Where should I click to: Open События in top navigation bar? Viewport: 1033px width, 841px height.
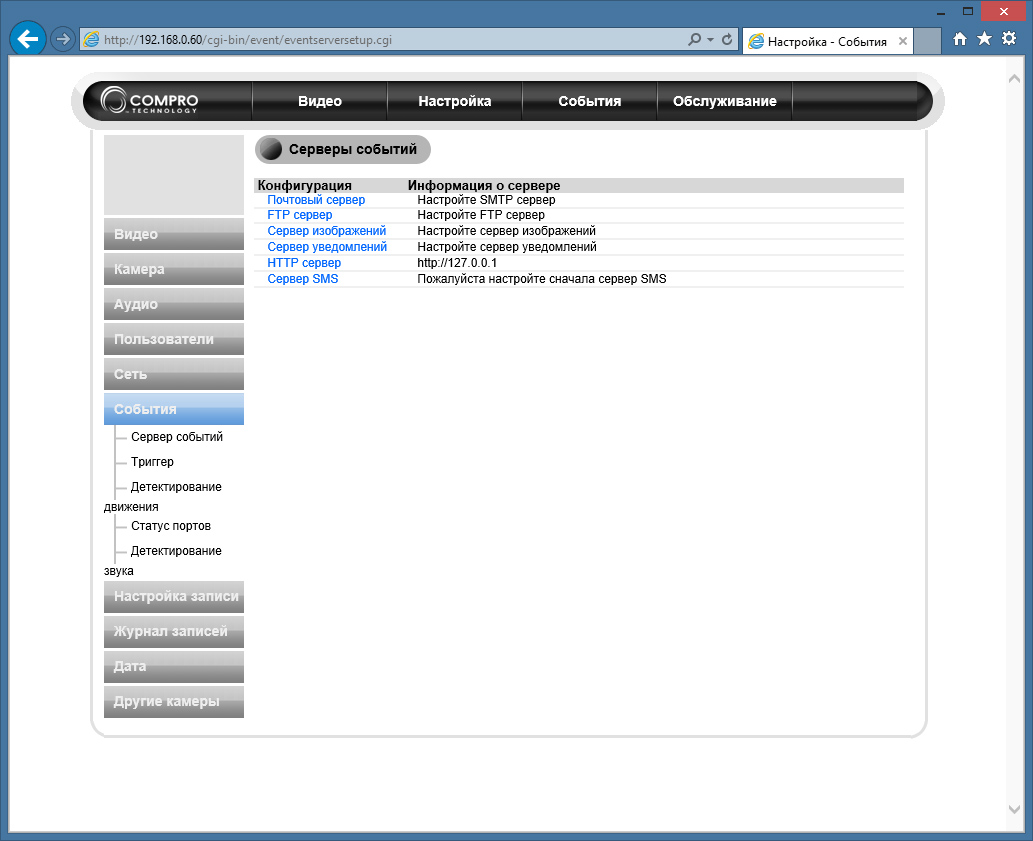pos(590,101)
